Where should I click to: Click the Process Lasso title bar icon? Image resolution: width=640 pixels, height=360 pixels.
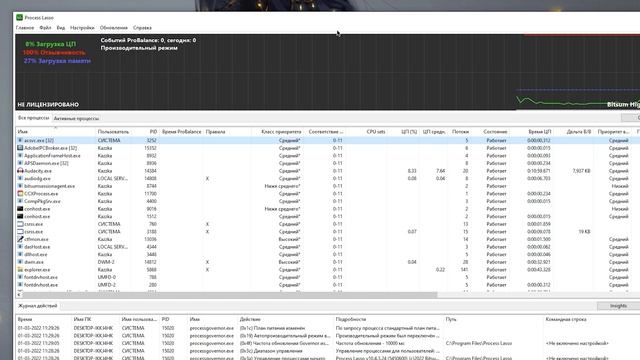[x=19, y=18]
